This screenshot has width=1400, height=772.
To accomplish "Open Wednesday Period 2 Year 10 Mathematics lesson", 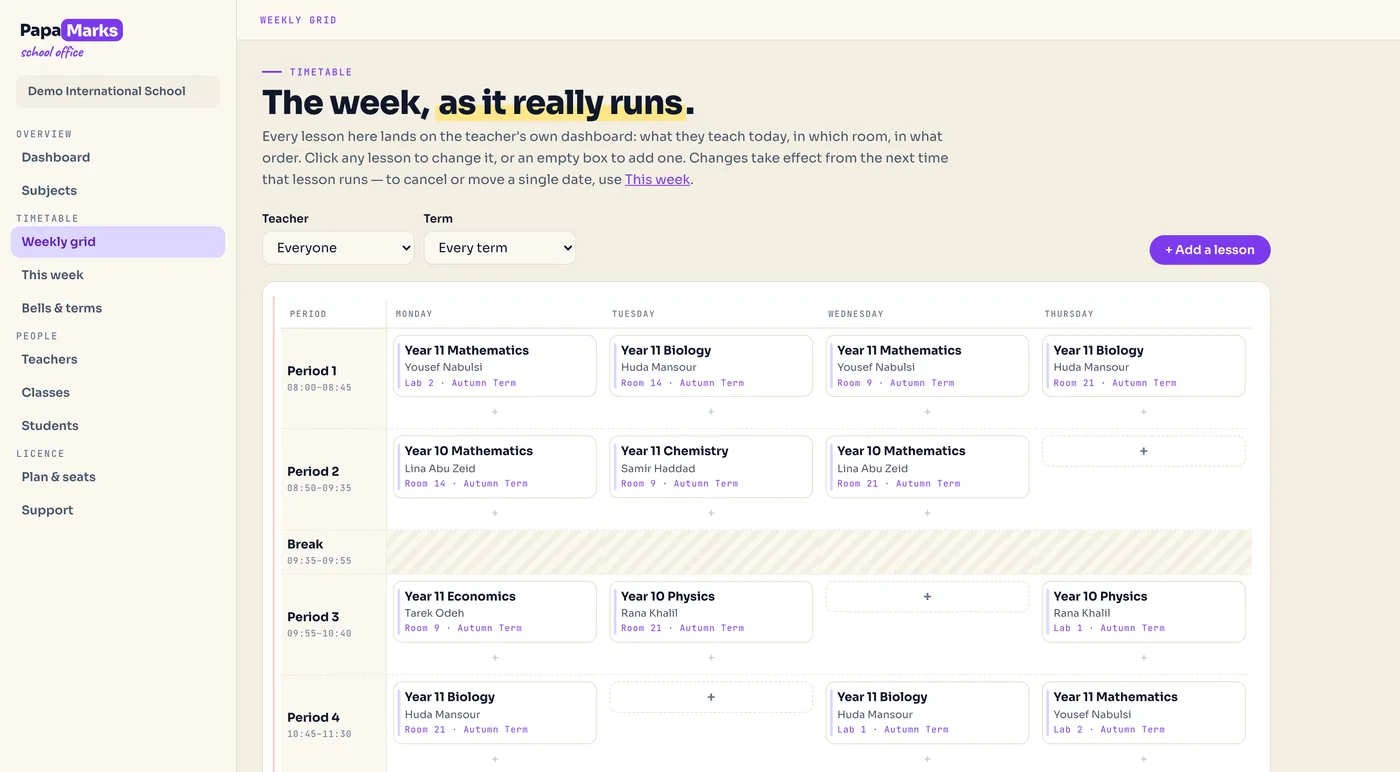I will point(927,467).
